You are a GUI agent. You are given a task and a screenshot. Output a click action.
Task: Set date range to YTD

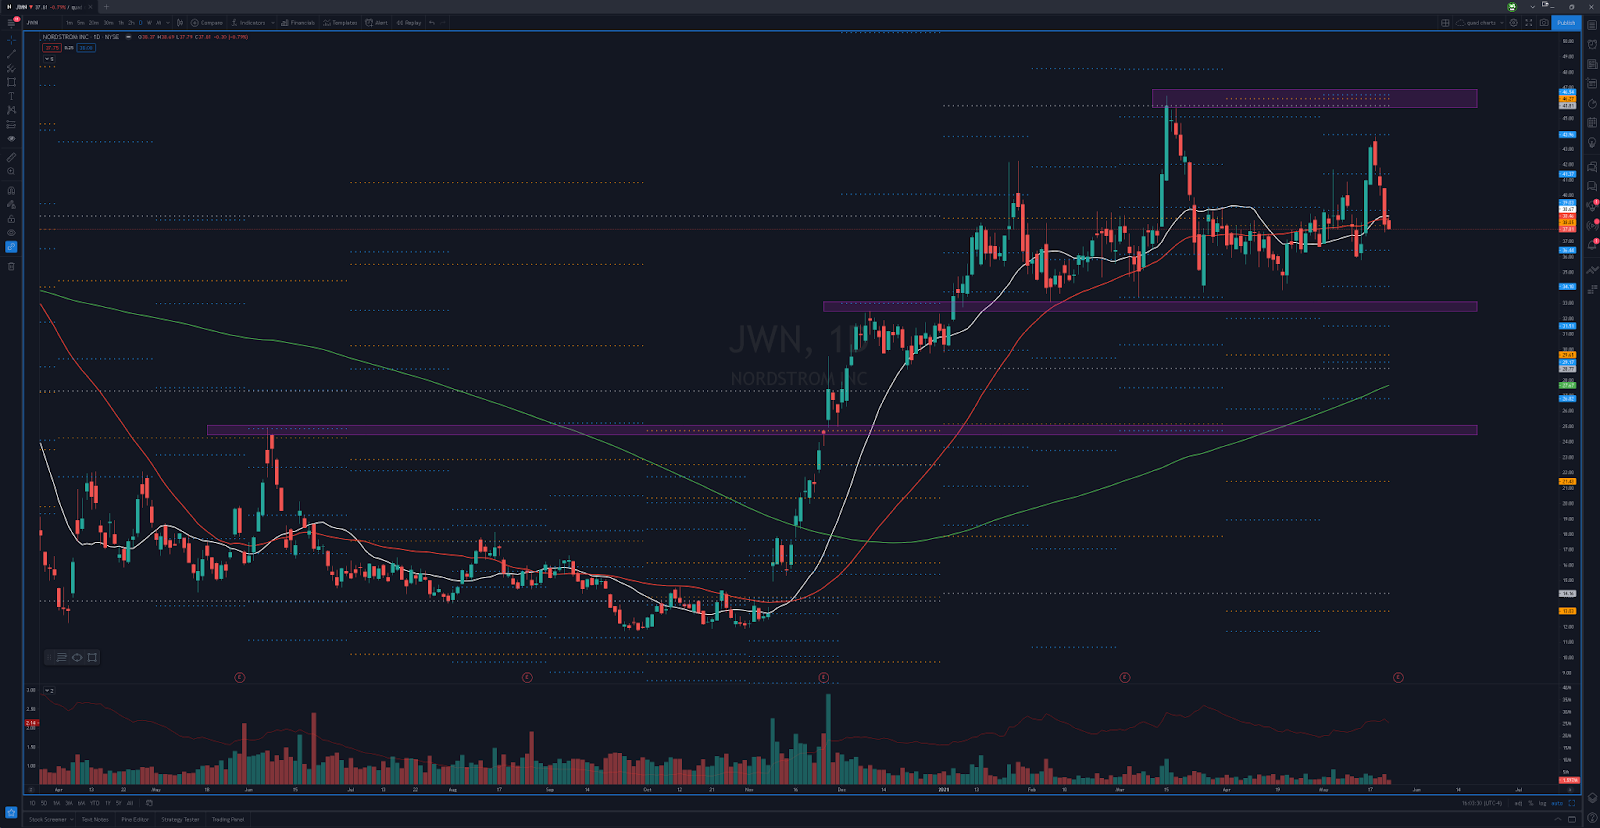point(95,803)
